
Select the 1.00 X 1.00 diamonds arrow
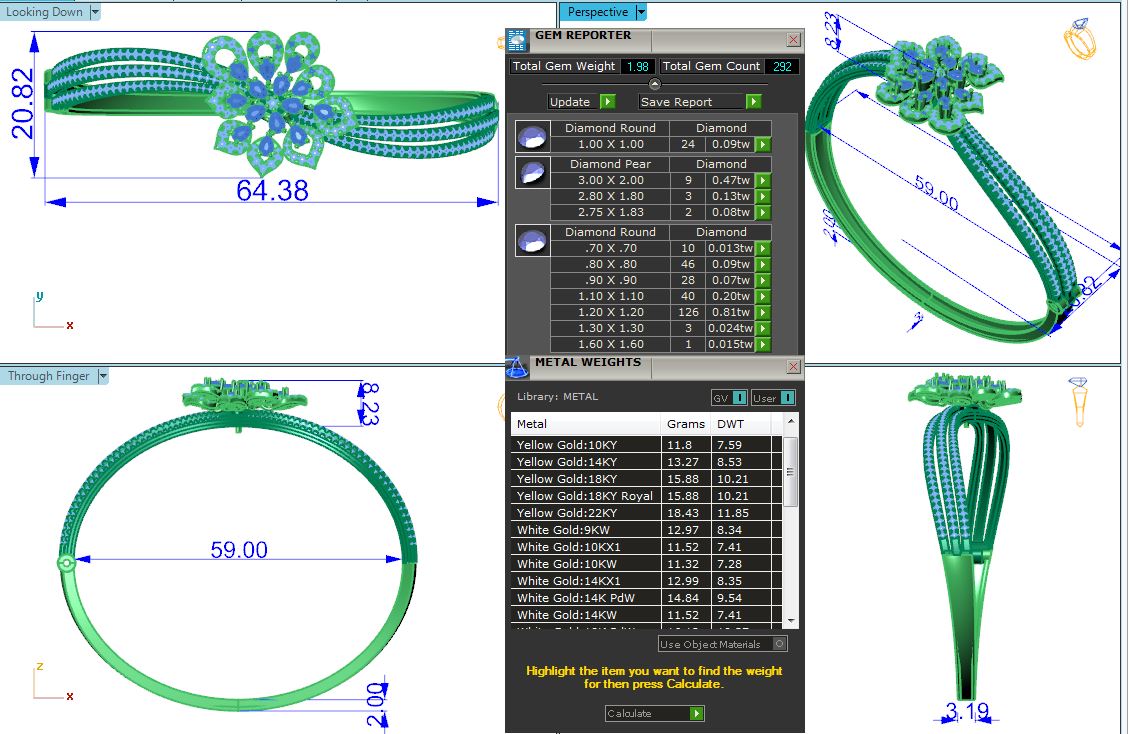click(763, 145)
